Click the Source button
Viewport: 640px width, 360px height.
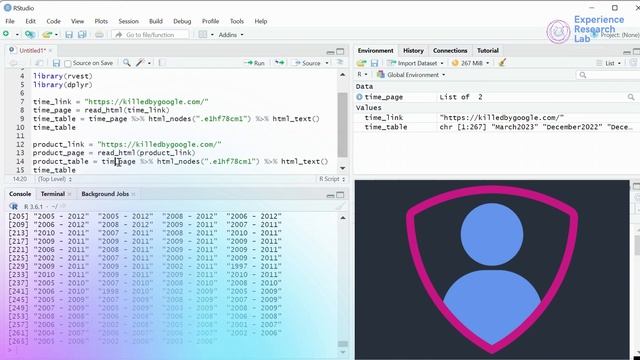(308, 63)
